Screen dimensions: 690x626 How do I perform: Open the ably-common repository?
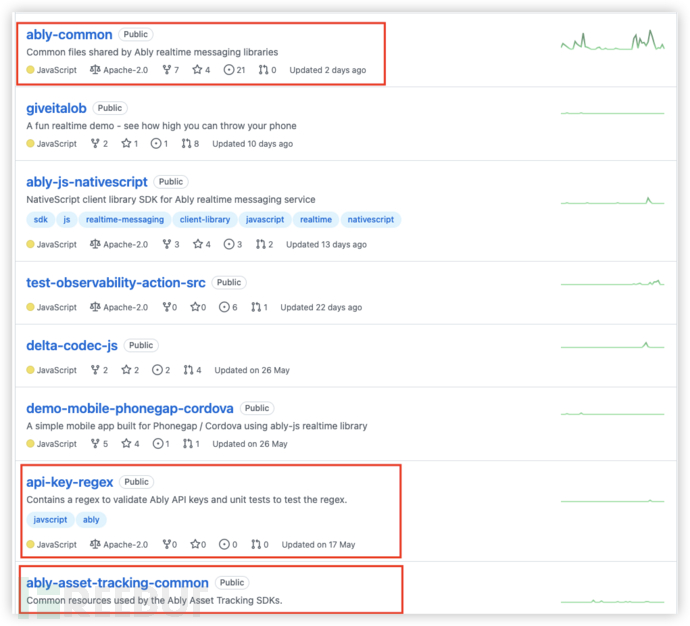click(x=69, y=34)
